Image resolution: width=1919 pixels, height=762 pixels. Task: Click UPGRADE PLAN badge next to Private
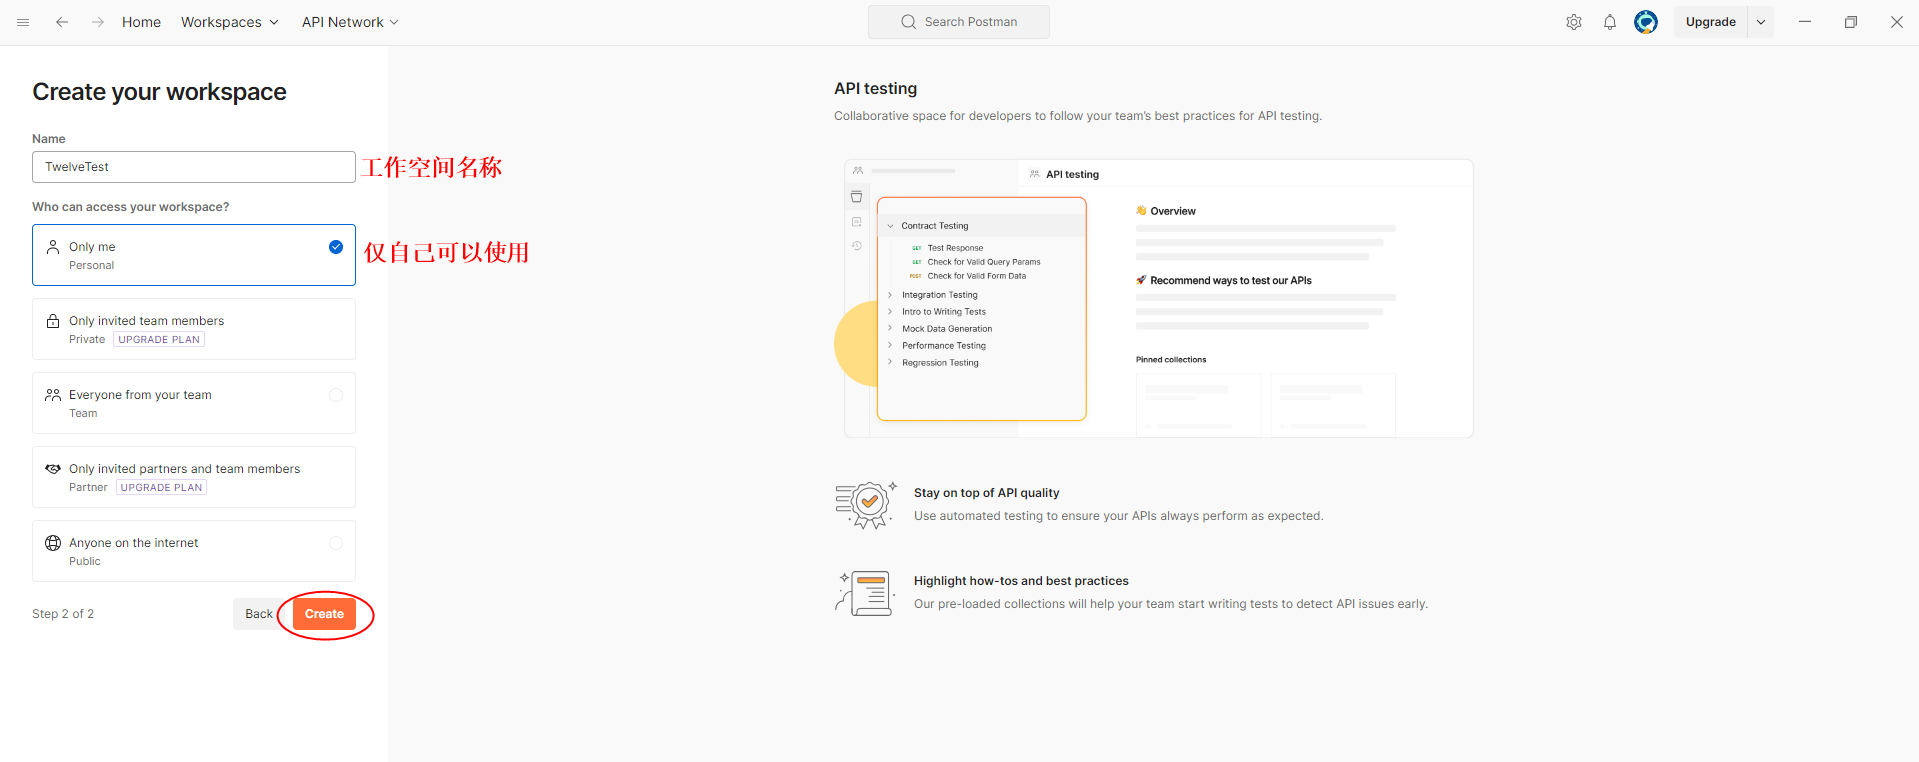pos(159,340)
